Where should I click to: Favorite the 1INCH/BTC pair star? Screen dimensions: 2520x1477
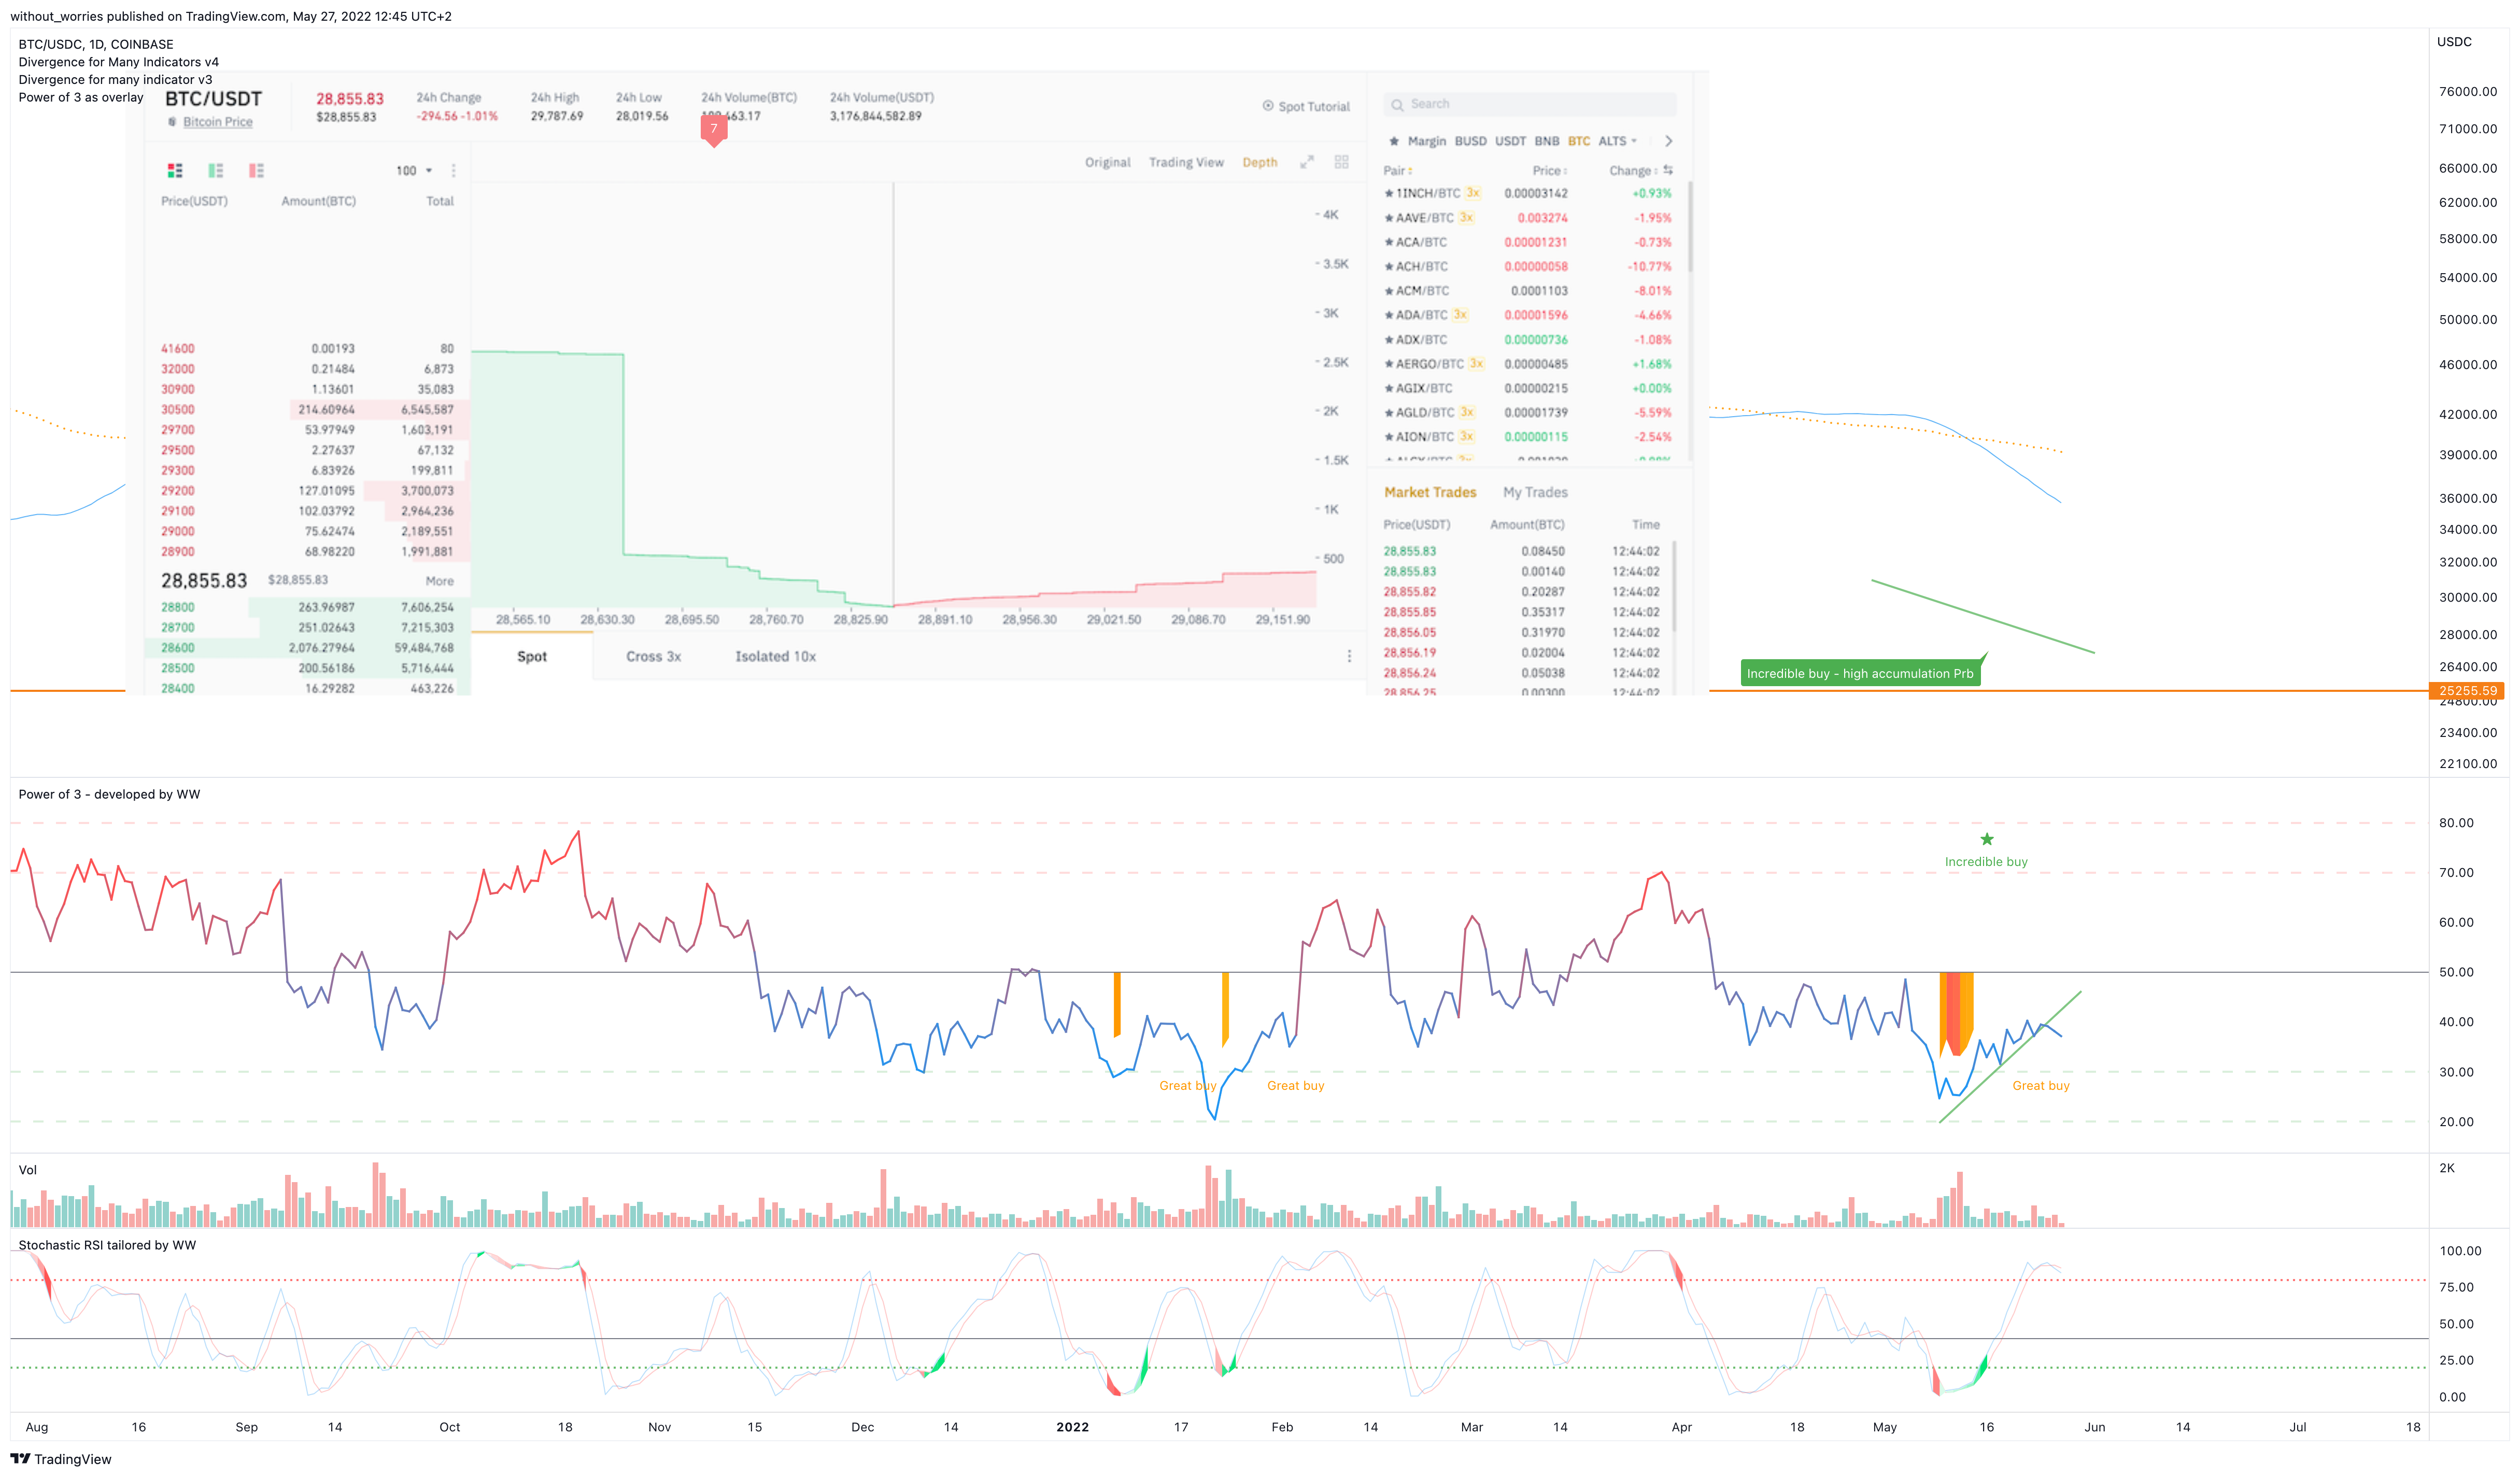pyautogui.click(x=1389, y=193)
